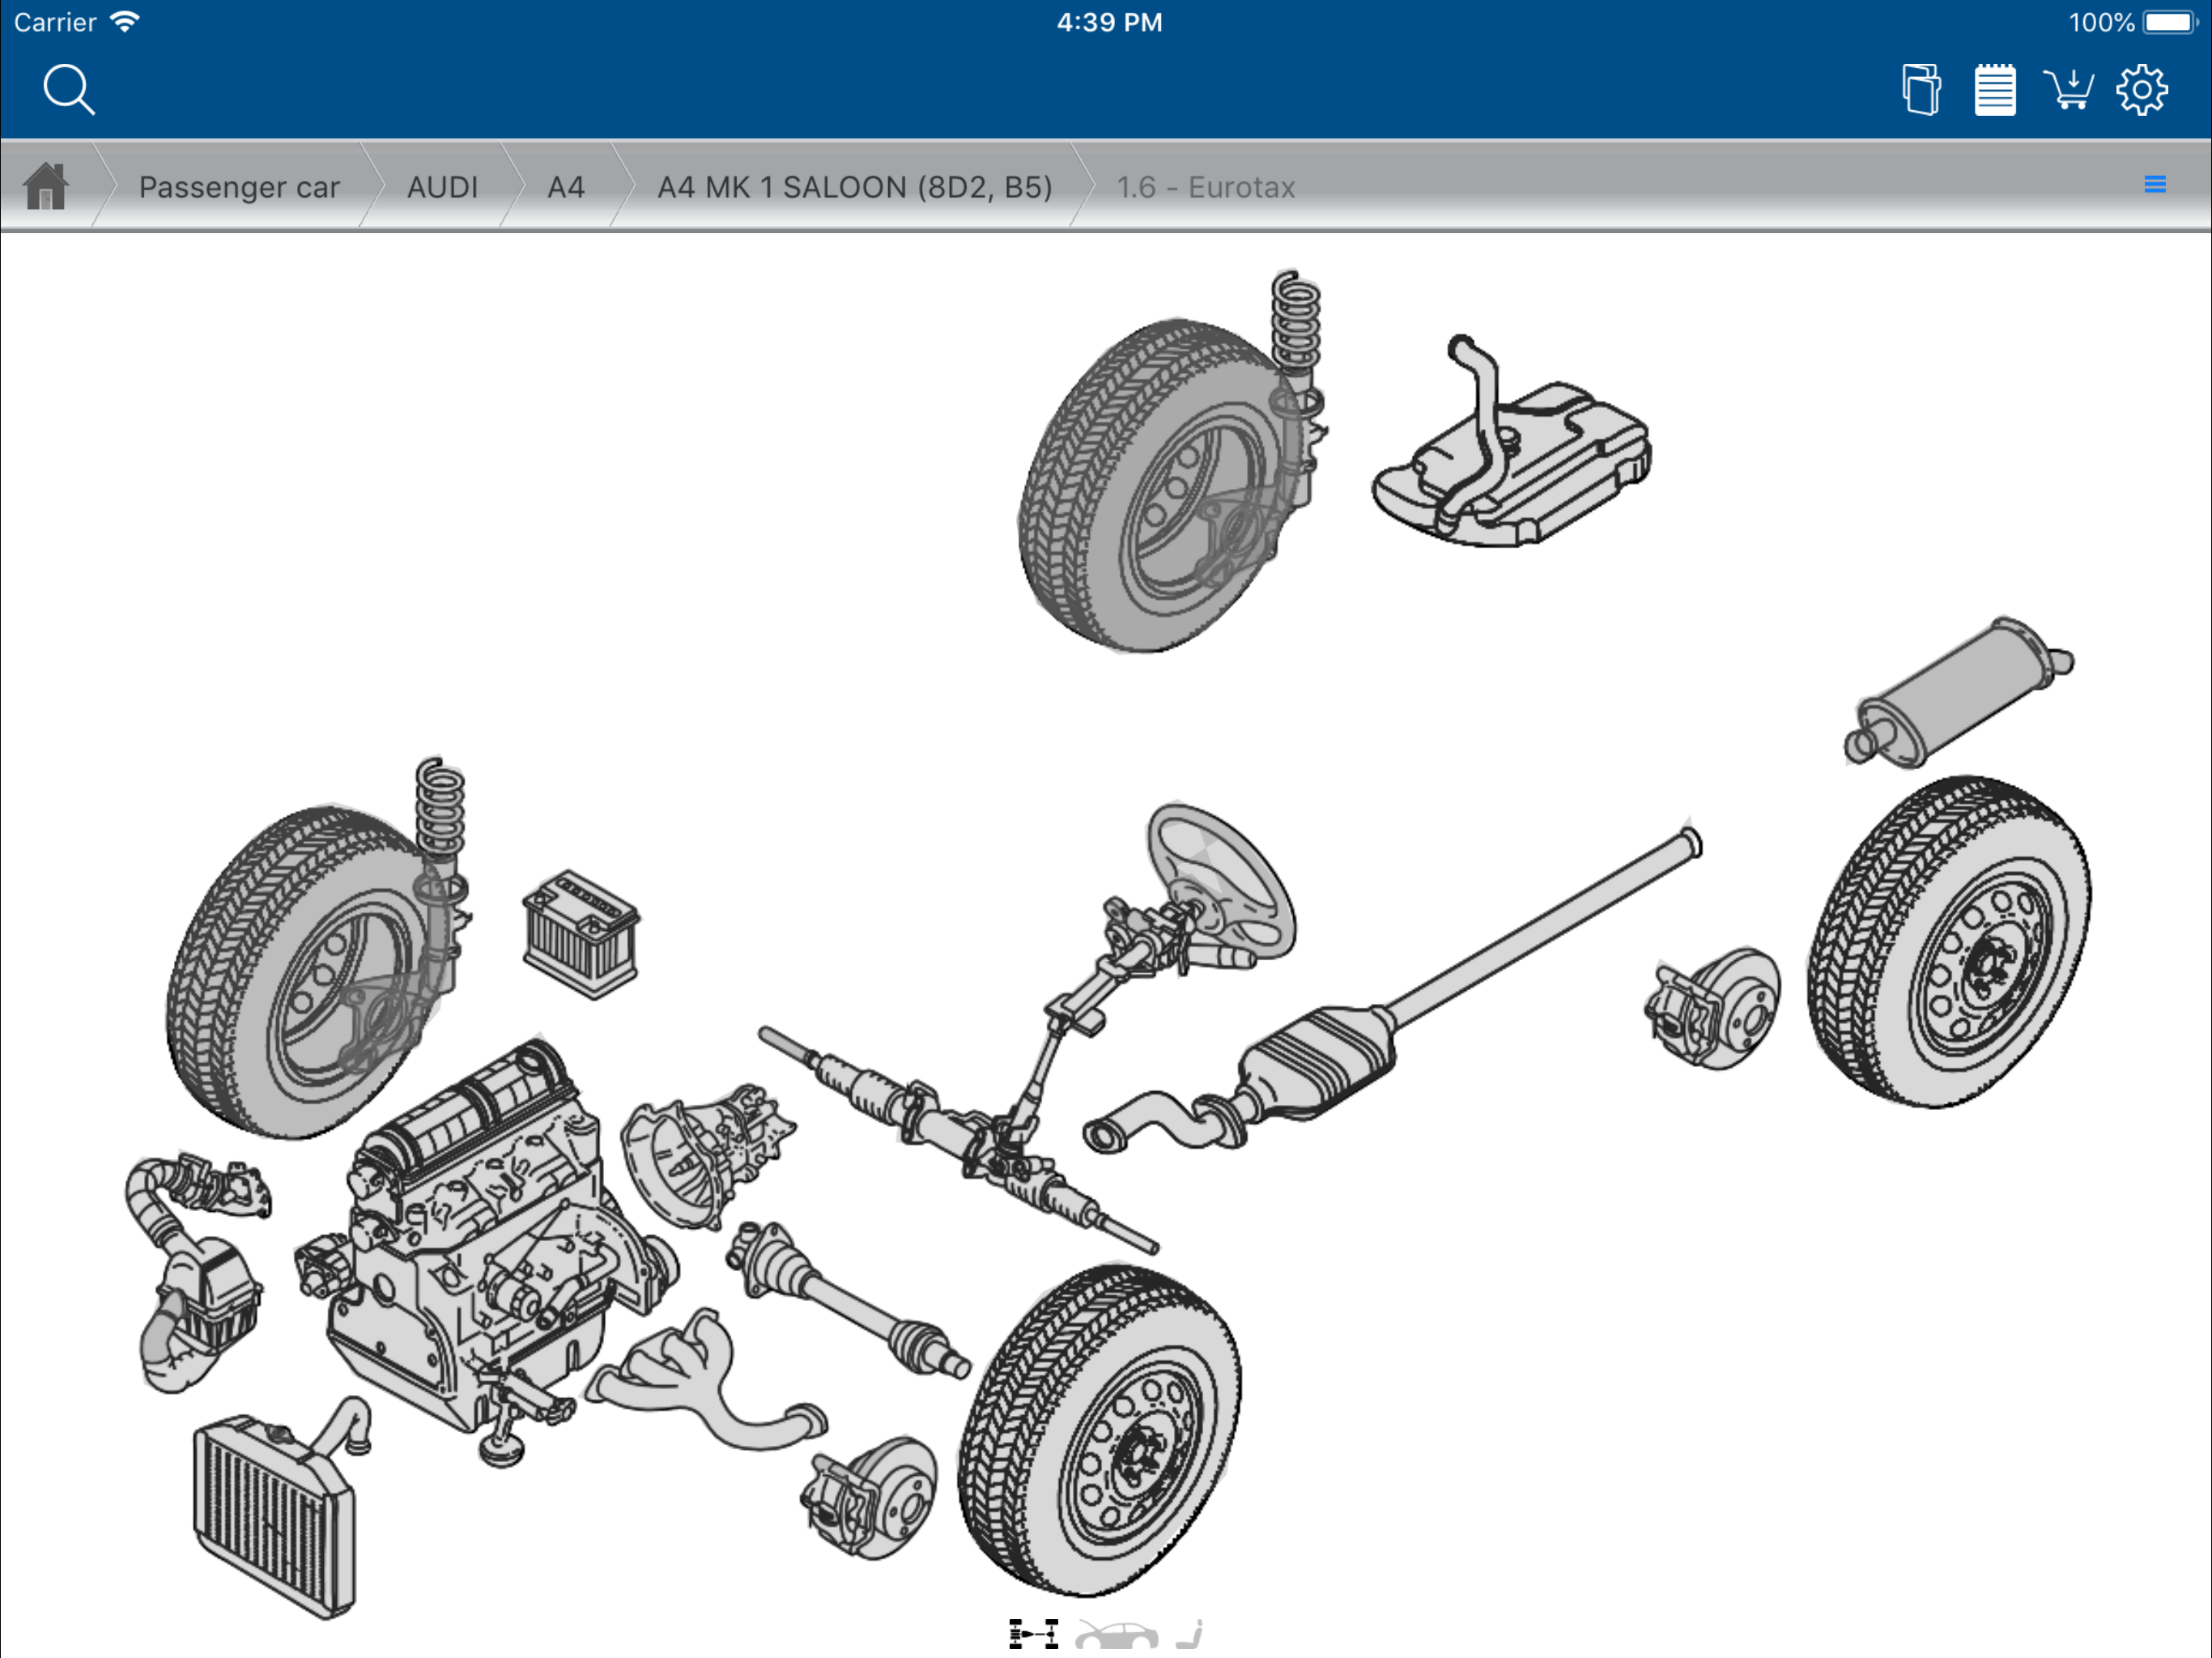
Task: Switch to car body view icon
Action: (x=1116, y=1635)
